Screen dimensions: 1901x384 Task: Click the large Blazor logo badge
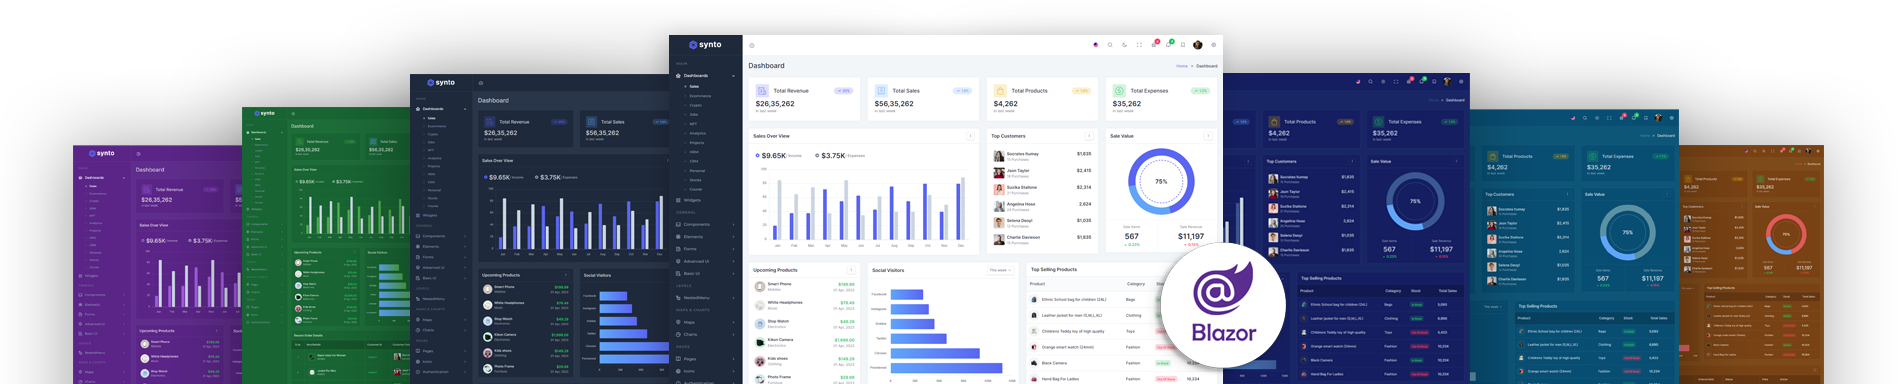pos(1224,306)
